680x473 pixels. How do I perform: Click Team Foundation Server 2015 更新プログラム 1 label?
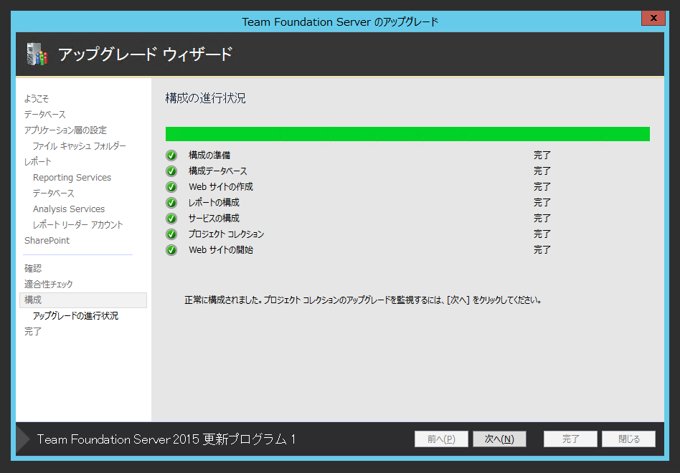click(x=166, y=439)
